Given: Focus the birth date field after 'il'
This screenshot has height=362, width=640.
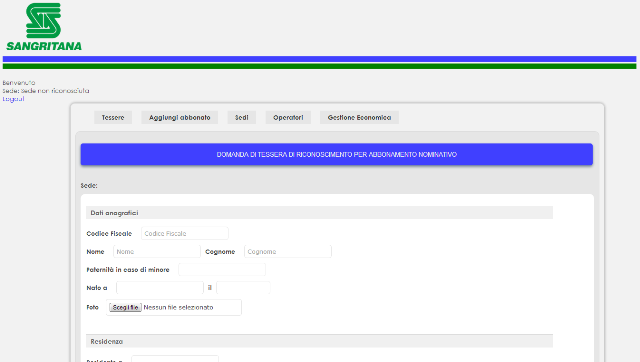Looking at the screenshot, I should (243, 288).
